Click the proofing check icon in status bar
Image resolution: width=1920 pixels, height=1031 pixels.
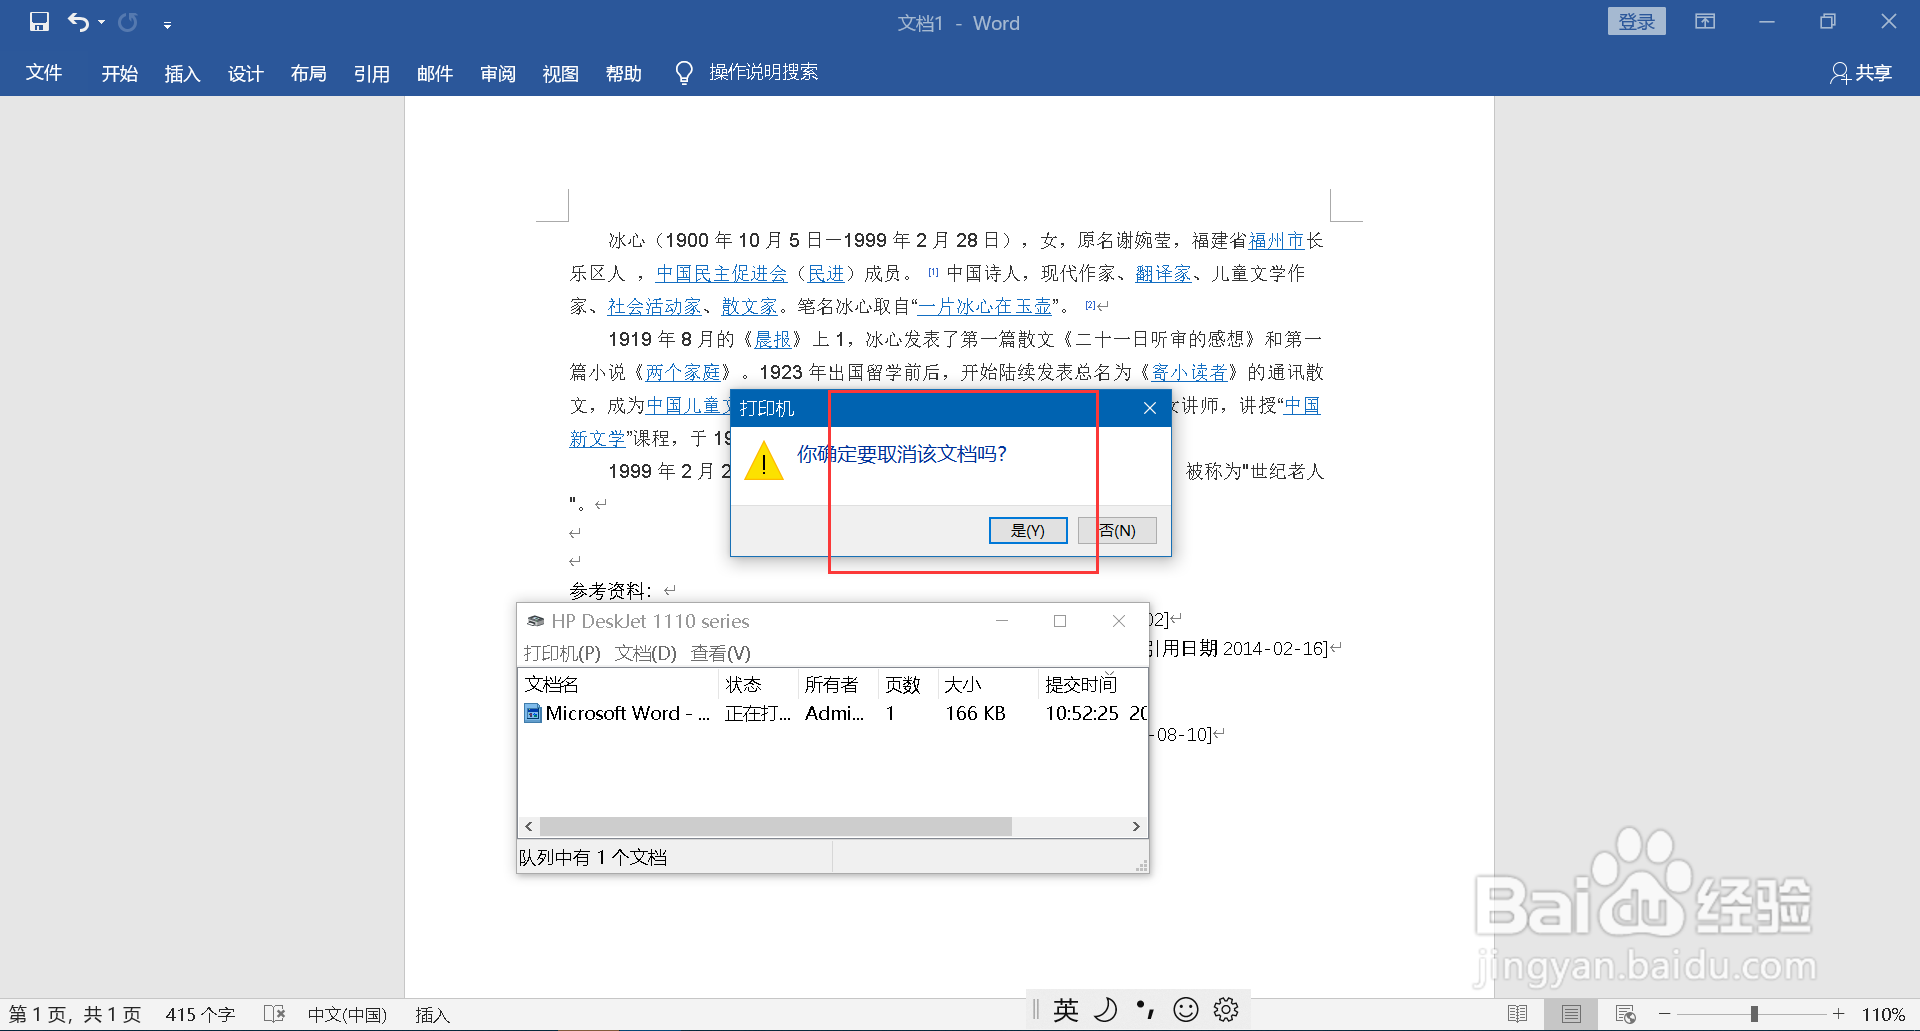[x=275, y=1014]
